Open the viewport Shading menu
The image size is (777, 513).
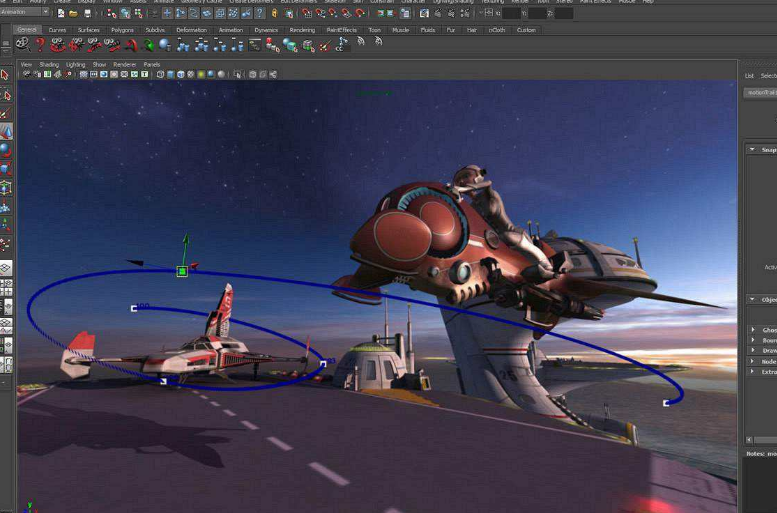tap(49, 64)
